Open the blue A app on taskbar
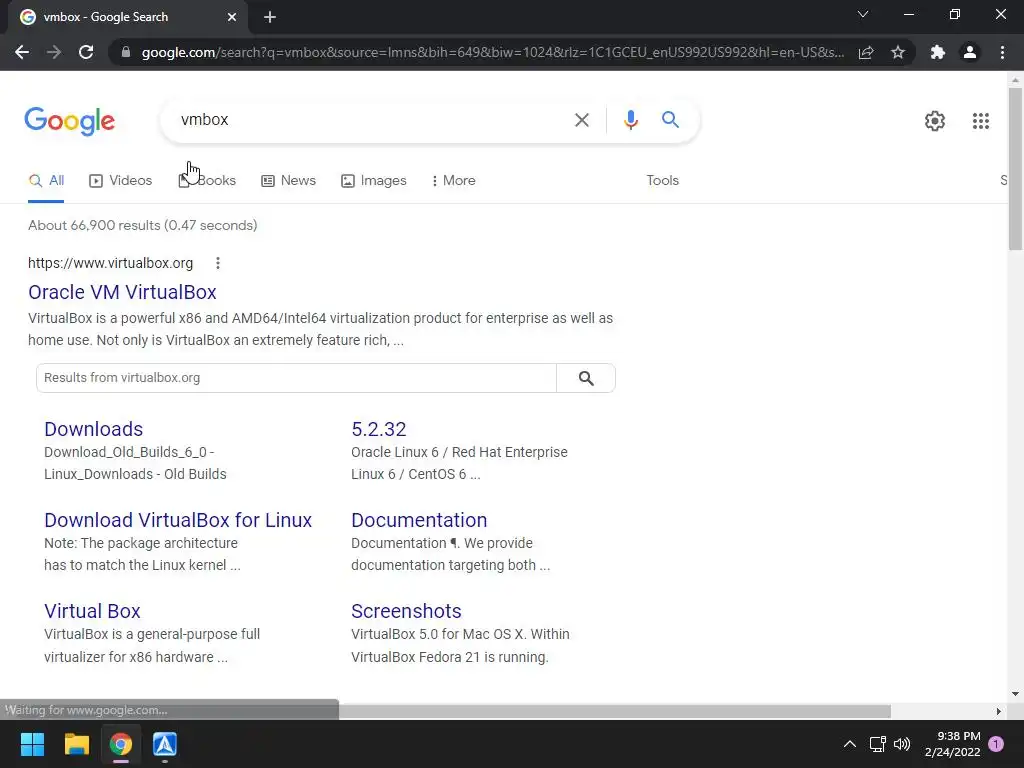The width and height of the screenshot is (1024, 768). 165,744
